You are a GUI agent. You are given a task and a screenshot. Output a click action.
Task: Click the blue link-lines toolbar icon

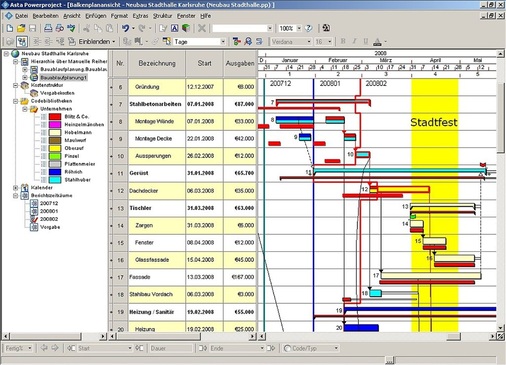tap(259, 41)
